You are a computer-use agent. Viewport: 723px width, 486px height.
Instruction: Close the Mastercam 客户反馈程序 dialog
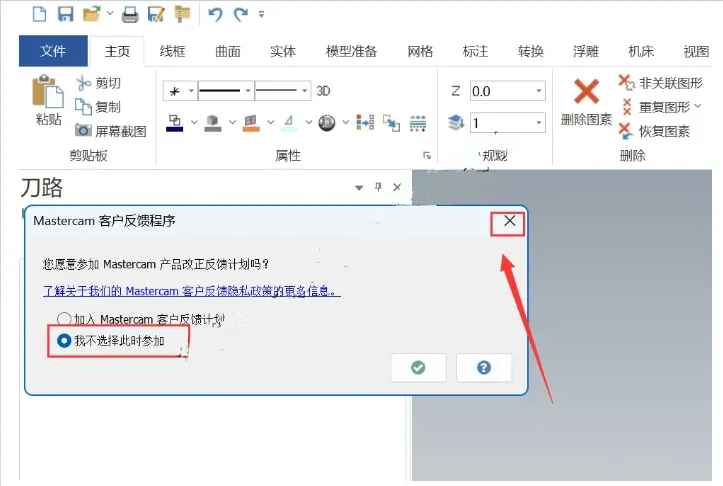click(509, 221)
